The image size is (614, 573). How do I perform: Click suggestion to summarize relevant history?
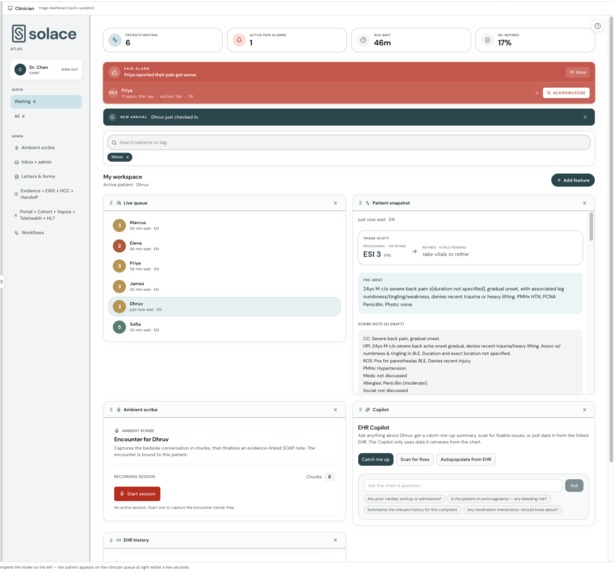[412, 510]
